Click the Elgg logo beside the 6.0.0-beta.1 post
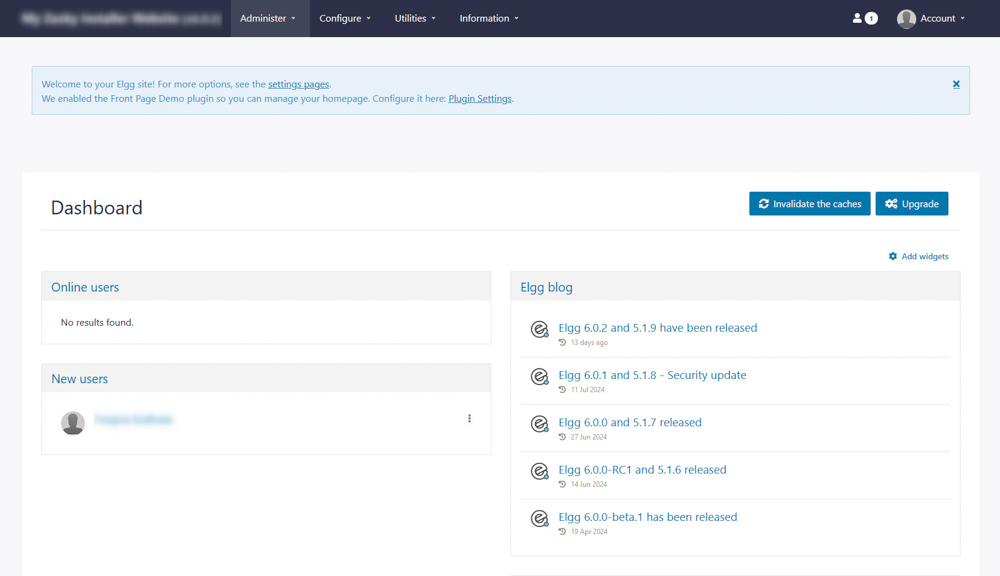The height and width of the screenshot is (576, 1000). tap(540, 518)
